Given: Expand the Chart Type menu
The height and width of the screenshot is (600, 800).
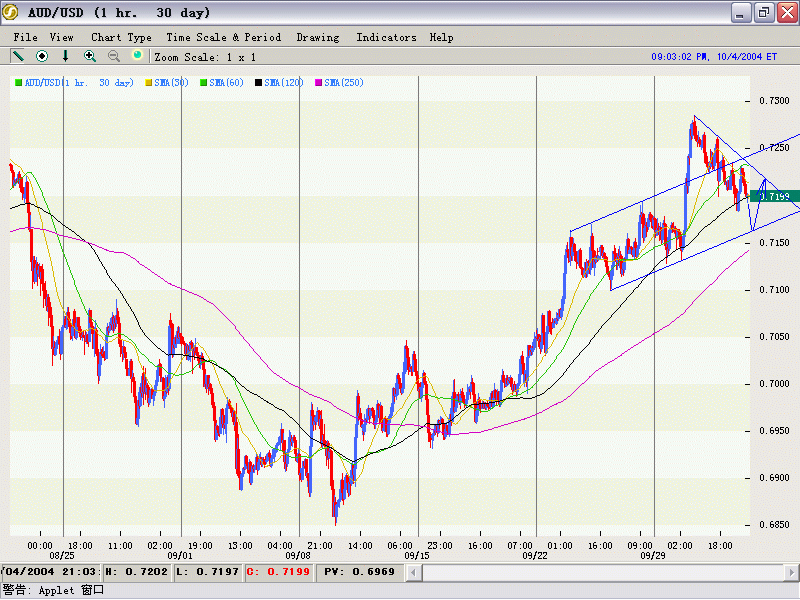Looking at the screenshot, I should coord(121,37).
